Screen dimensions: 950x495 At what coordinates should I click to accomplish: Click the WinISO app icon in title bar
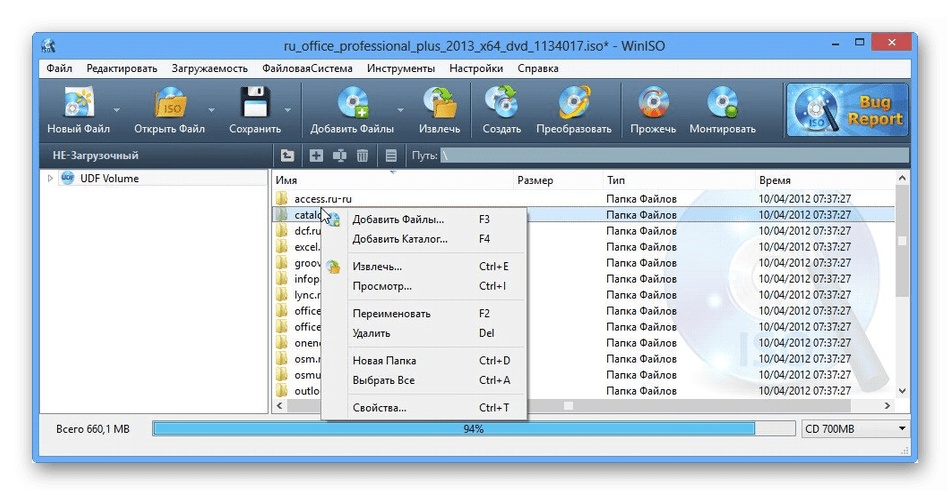(48, 46)
